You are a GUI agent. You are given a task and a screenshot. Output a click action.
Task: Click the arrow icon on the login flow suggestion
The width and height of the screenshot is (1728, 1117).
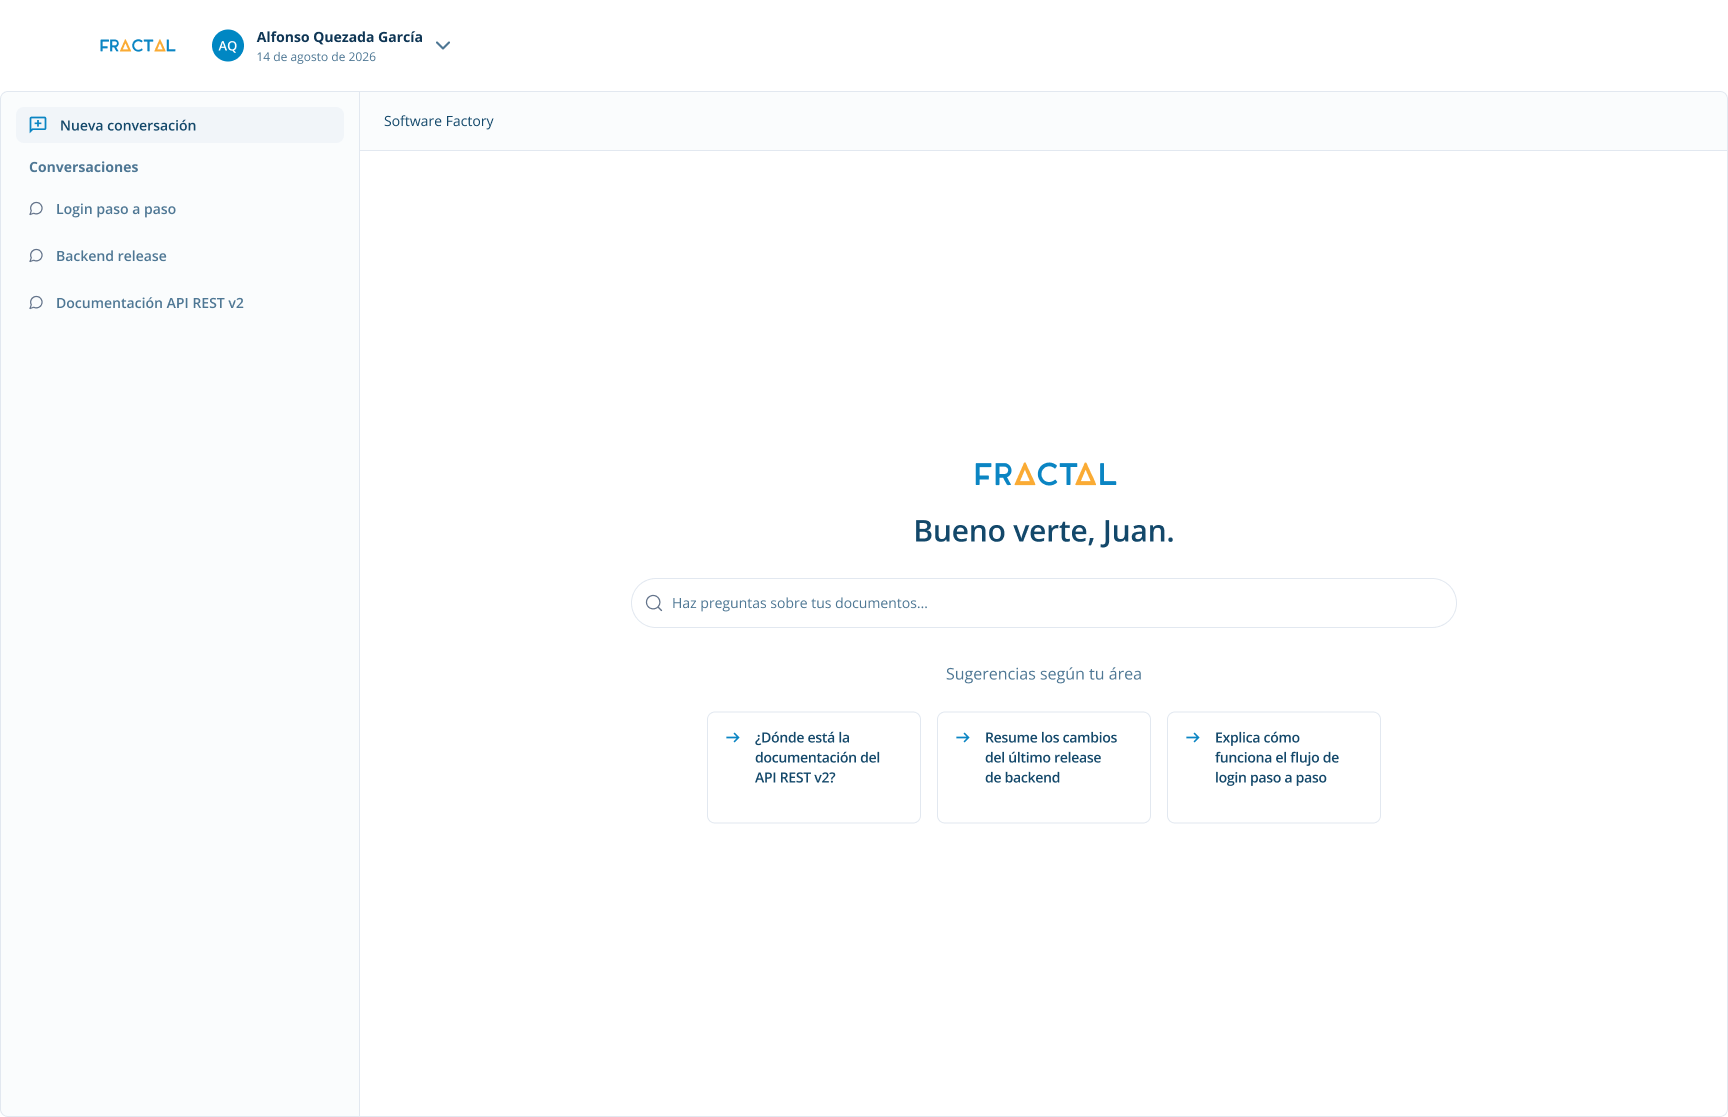click(1193, 738)
